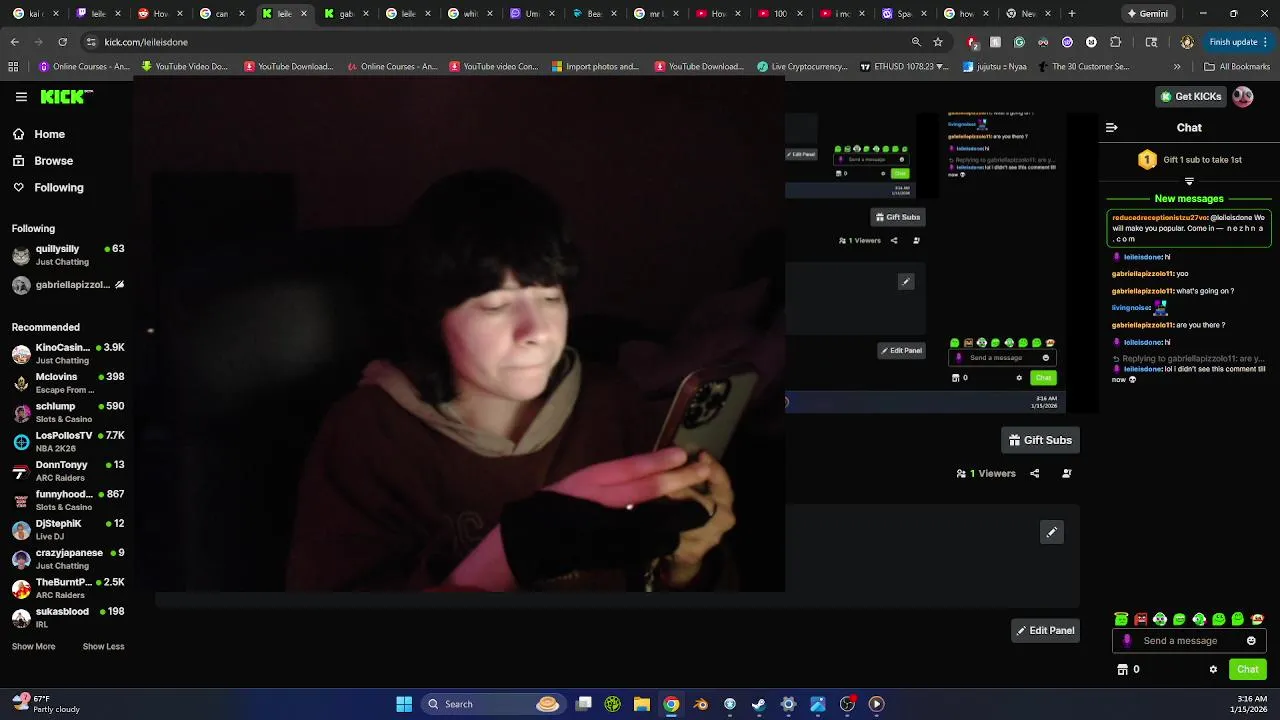
Task: Collapse recommended list with Show Less
Action: (x=103, y=647)
